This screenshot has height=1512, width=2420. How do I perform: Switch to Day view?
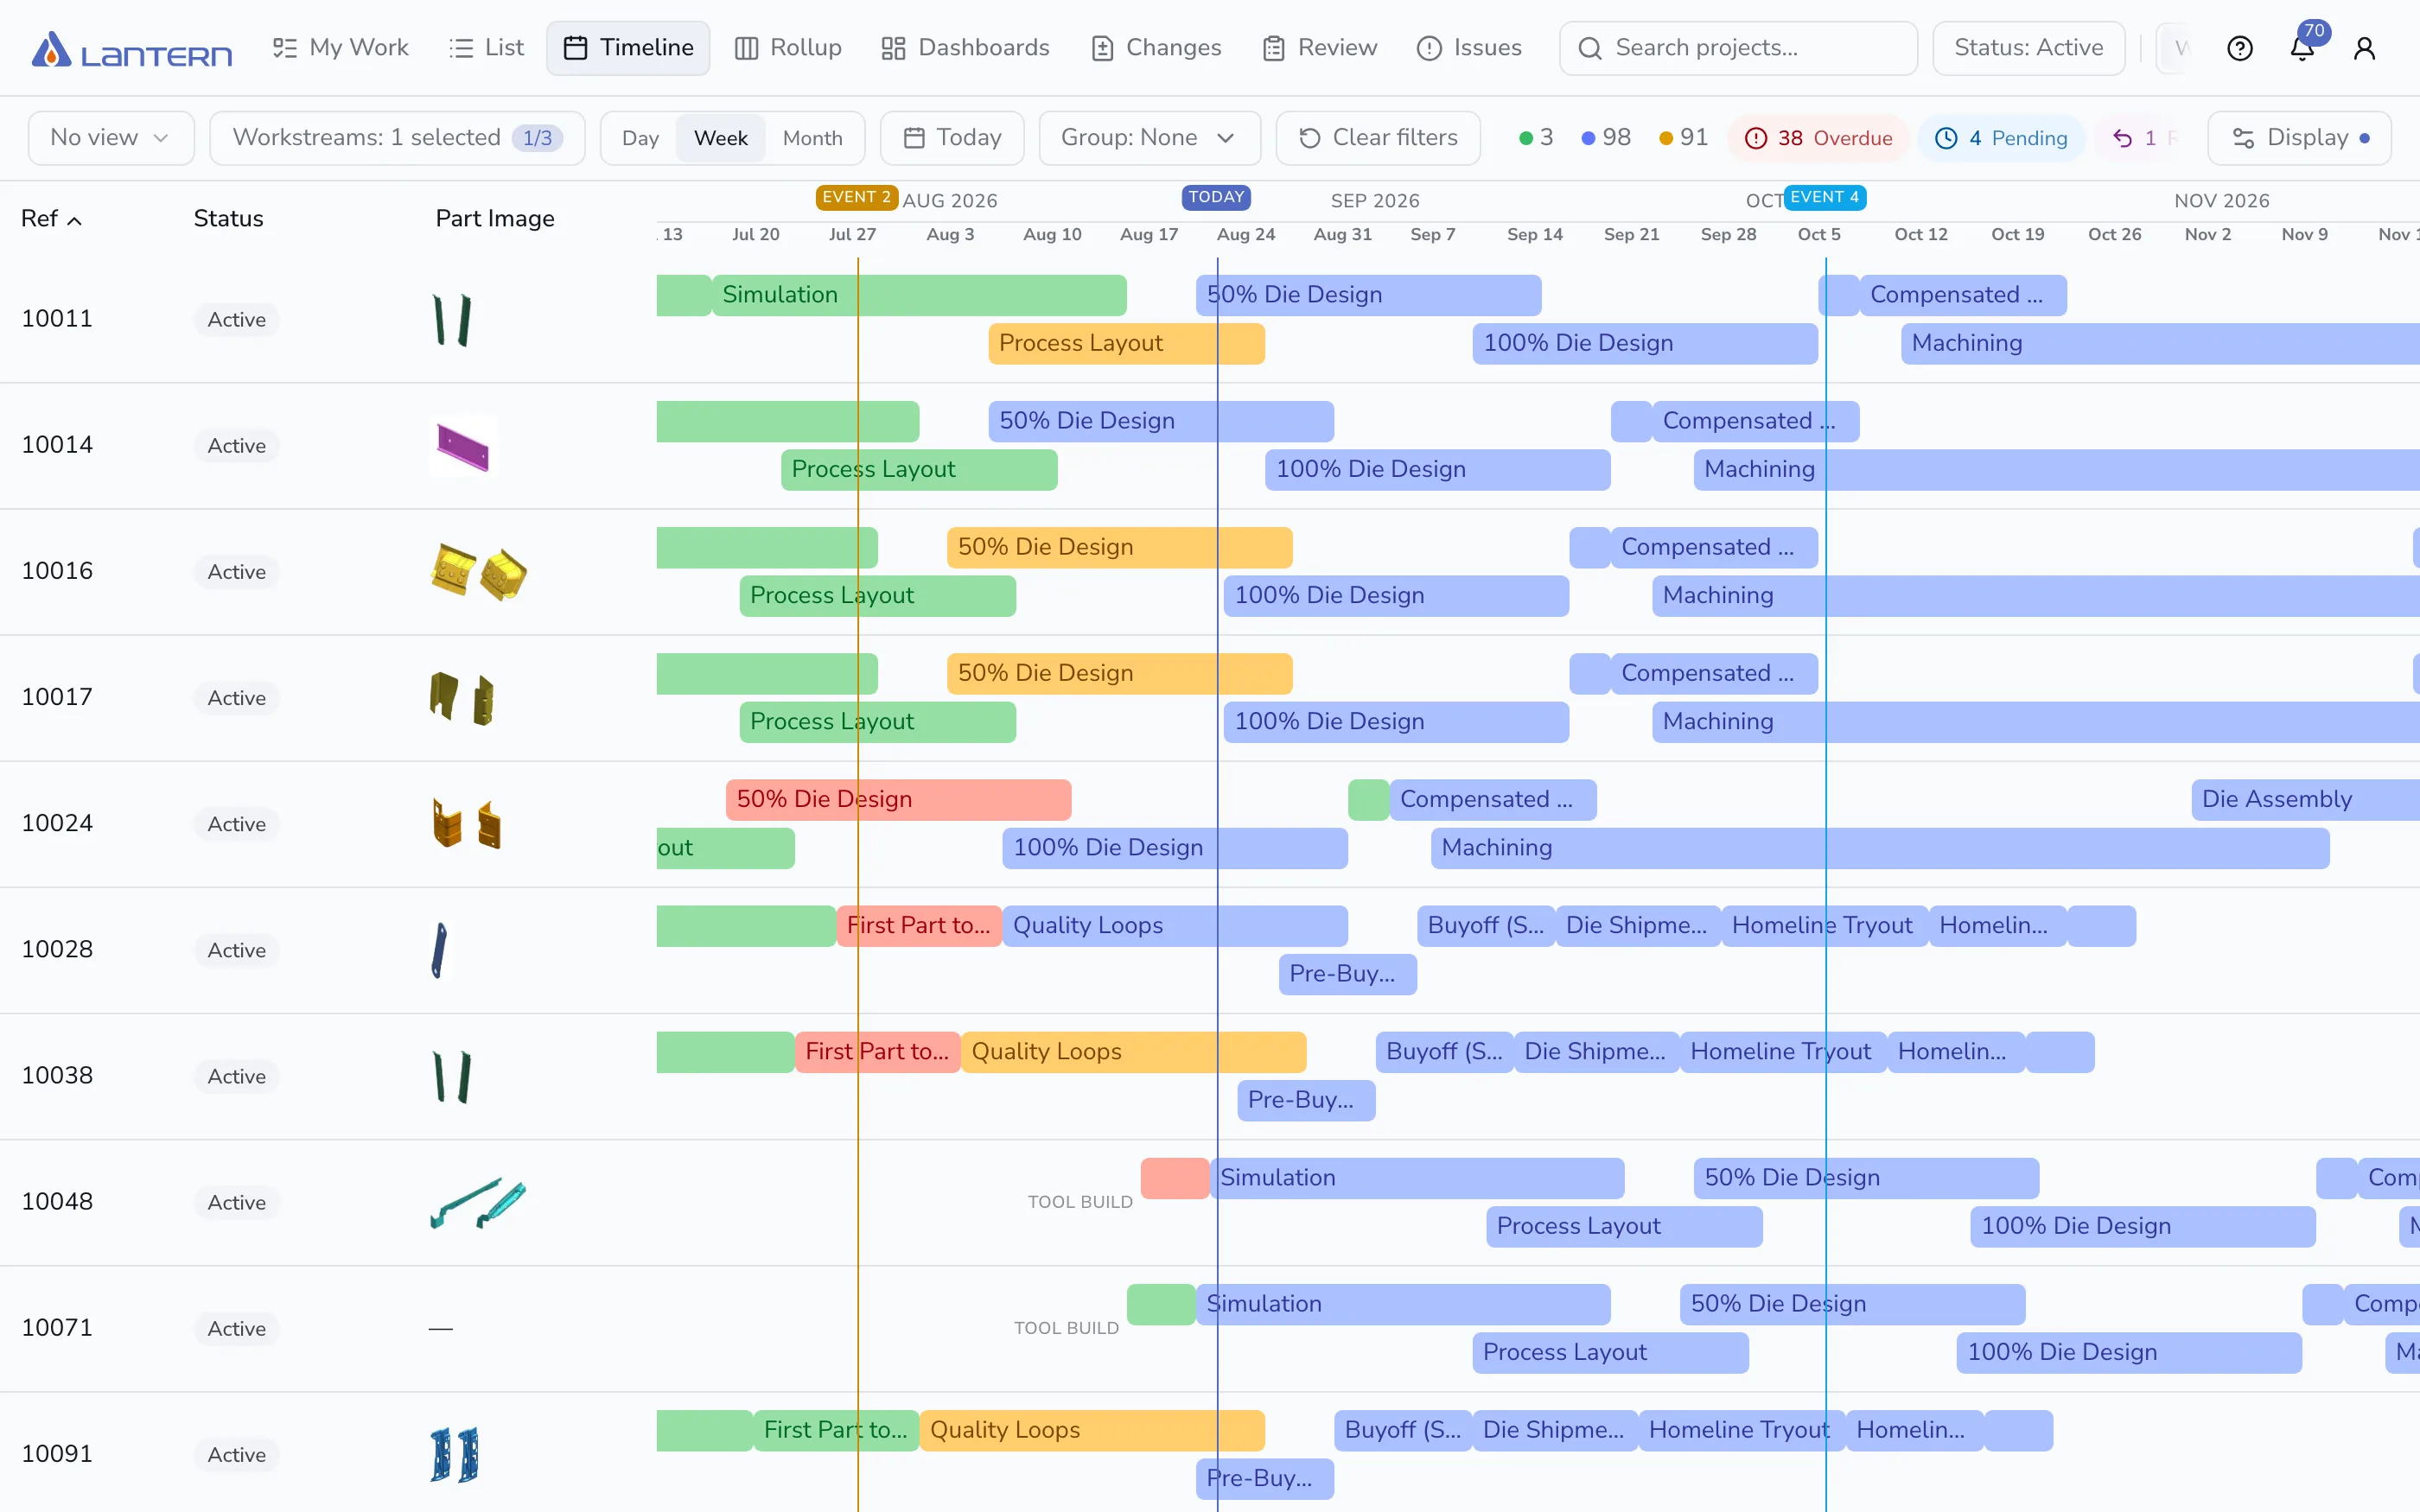click(640, 138)
